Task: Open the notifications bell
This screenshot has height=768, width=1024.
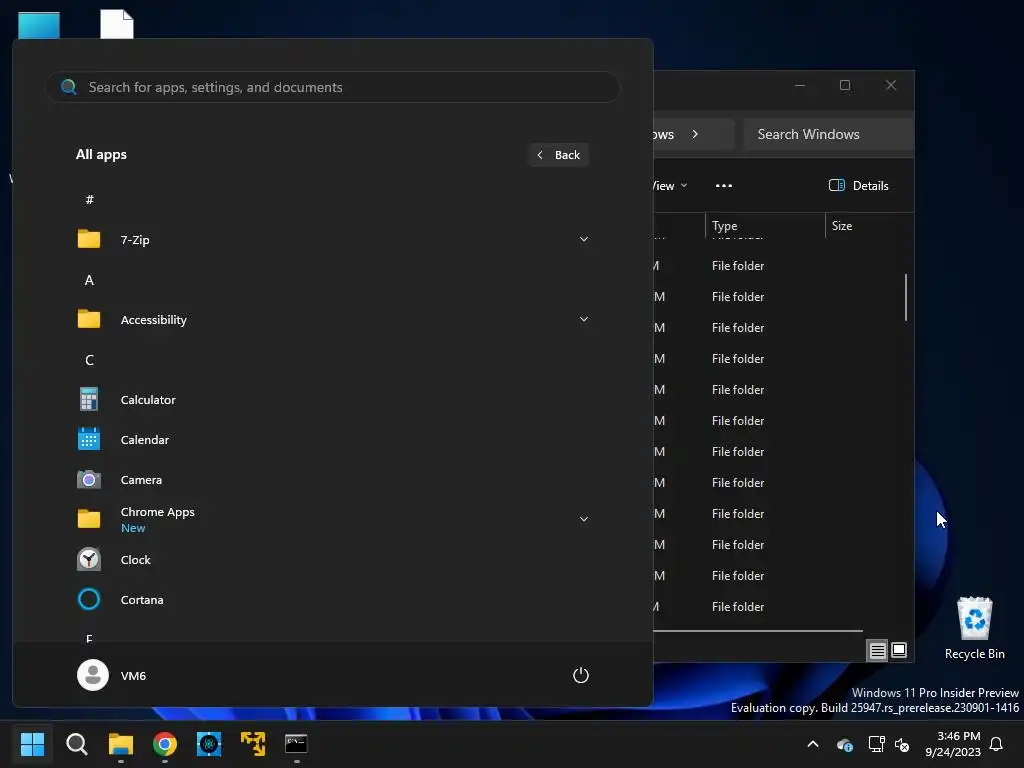Action: tap(997, 744)
